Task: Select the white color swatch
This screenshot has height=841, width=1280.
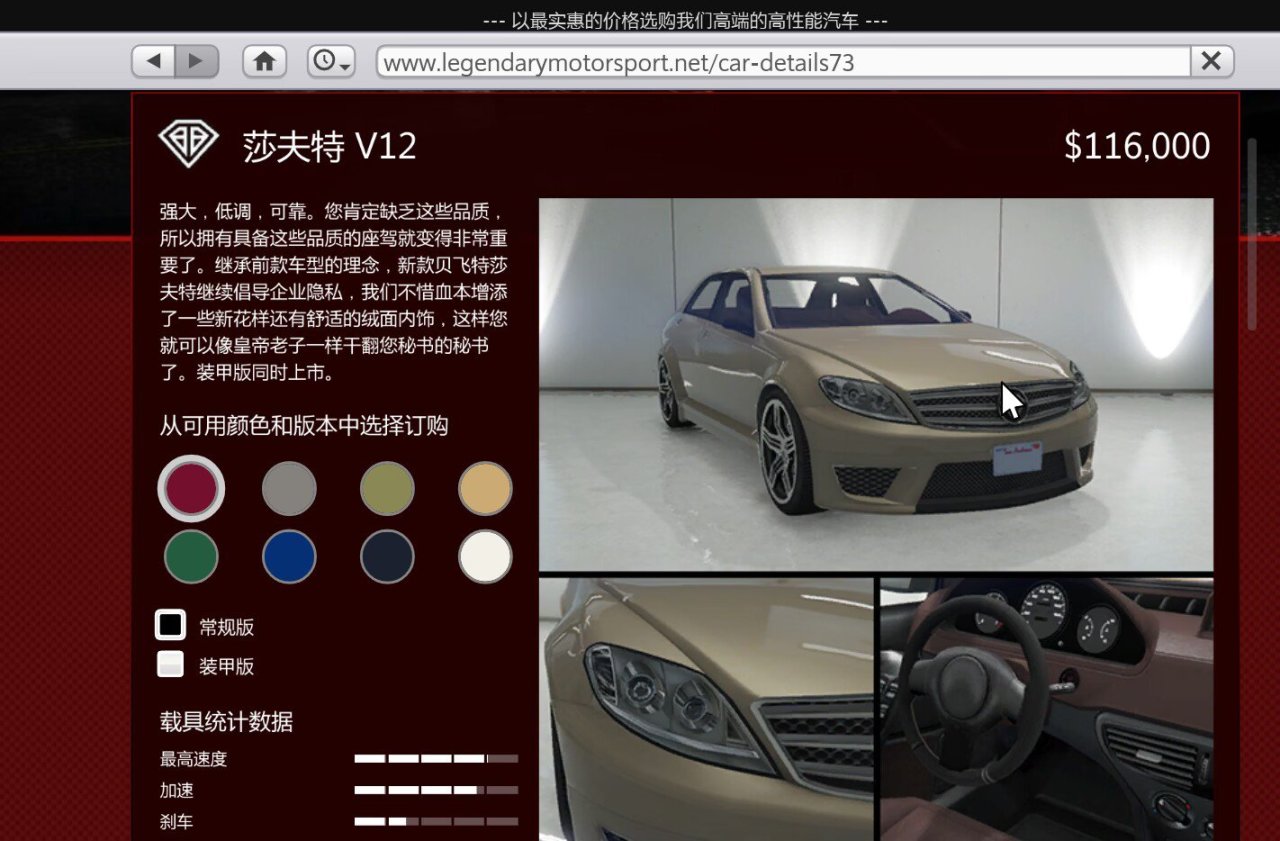Action: point(485,556)
